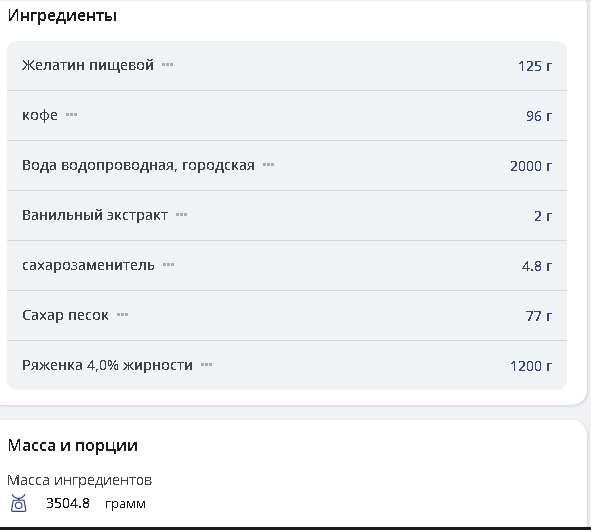Viewport: 591px width, 530px height.
Task: Open options dots next to Желатин пищевой
Action: pos(167,65)
